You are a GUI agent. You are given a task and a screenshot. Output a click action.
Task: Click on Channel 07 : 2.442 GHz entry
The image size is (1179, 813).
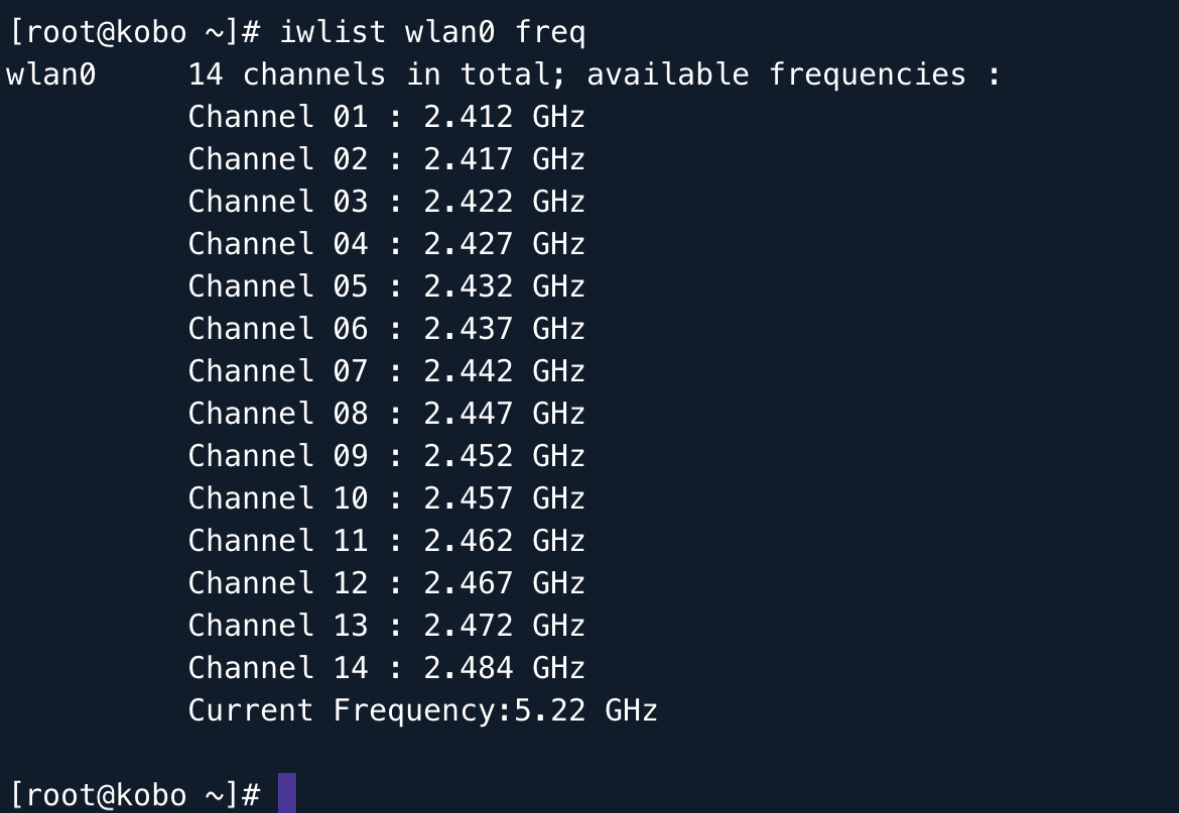[386, 371]
